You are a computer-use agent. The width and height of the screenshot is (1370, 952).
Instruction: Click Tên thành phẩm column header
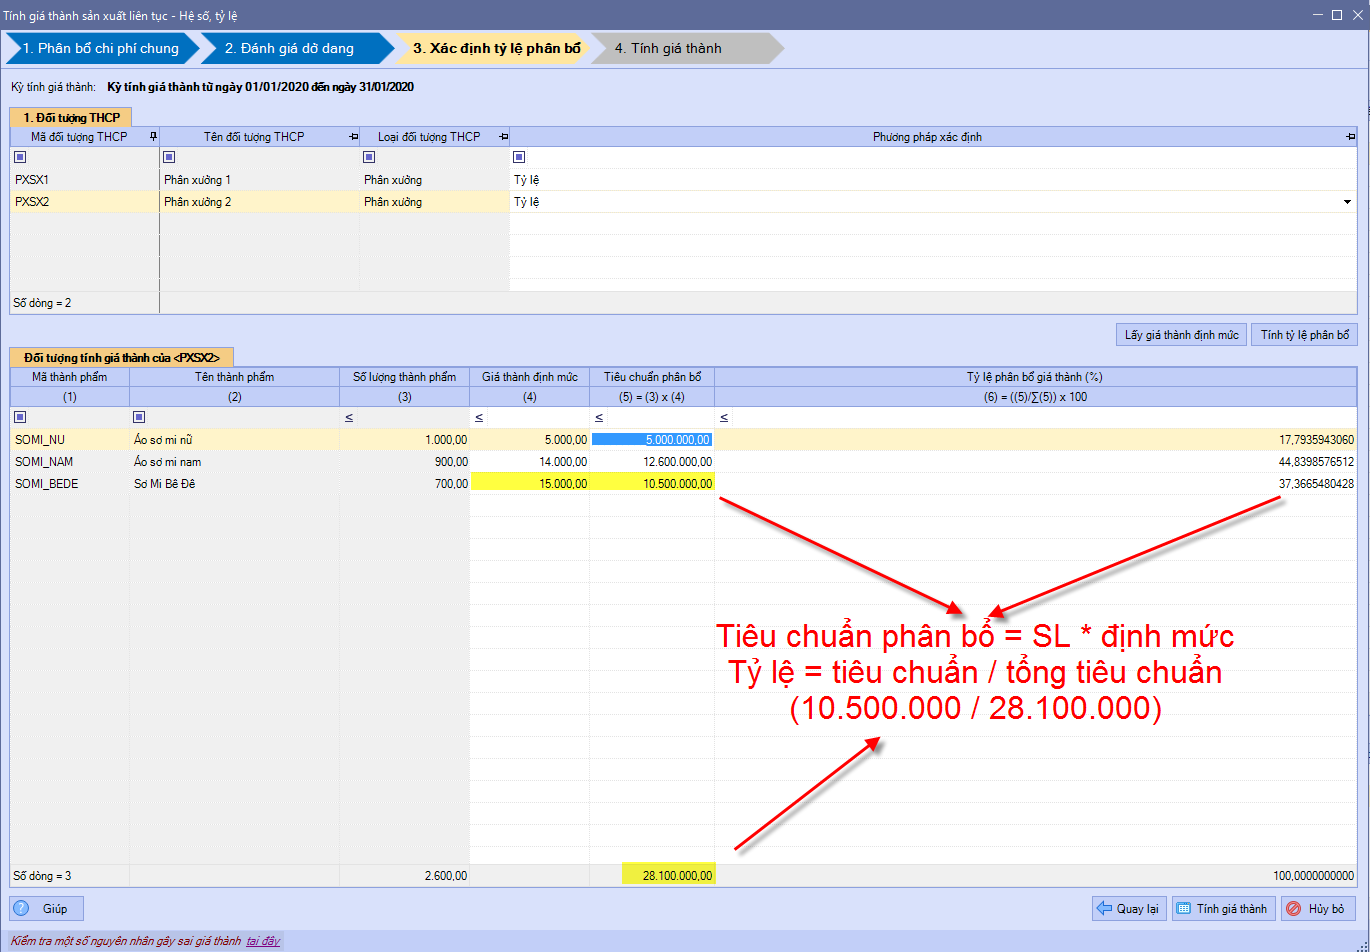[x=234, y=377]
